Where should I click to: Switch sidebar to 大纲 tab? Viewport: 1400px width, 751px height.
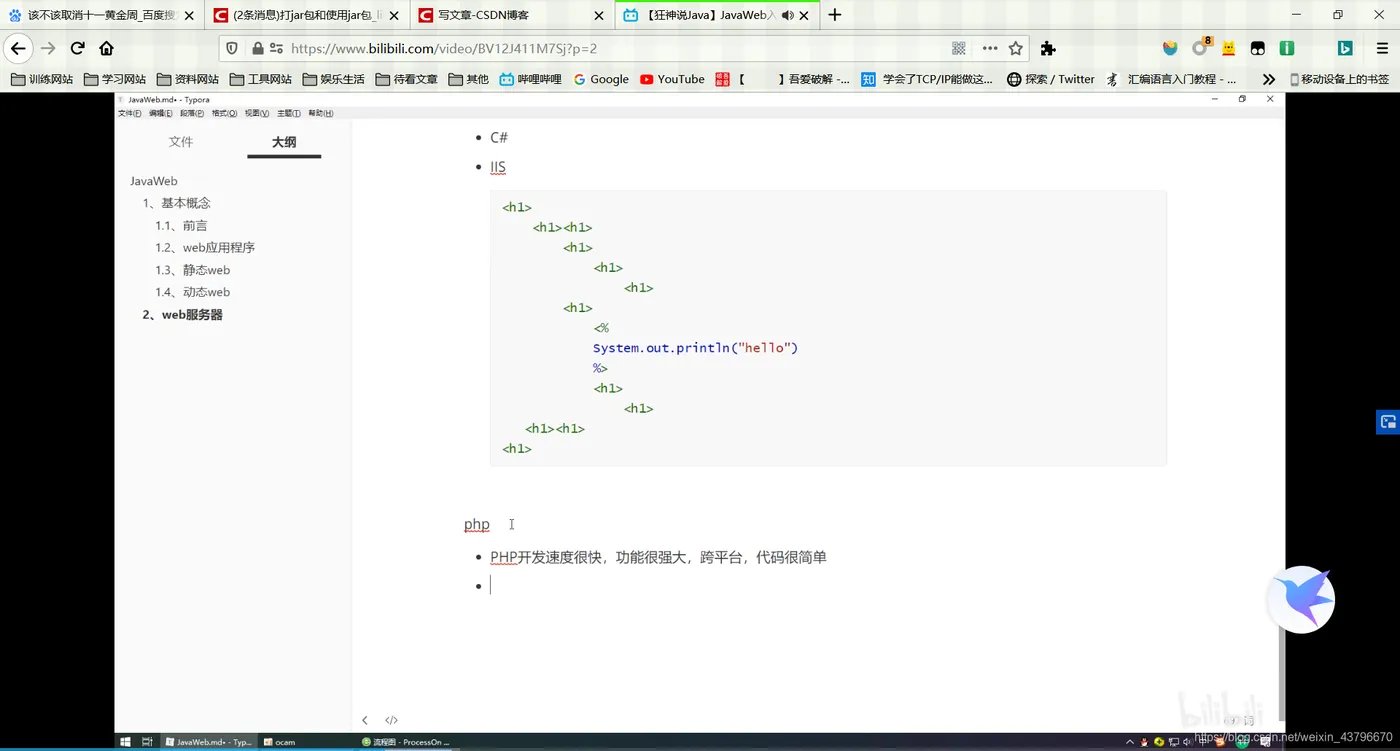[284, 142]
